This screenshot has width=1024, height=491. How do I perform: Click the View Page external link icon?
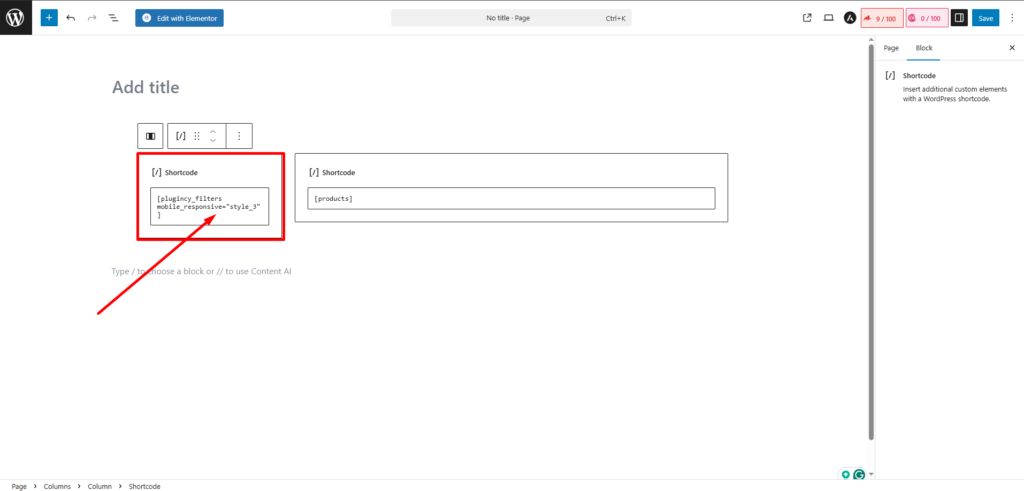click(807, 18)
